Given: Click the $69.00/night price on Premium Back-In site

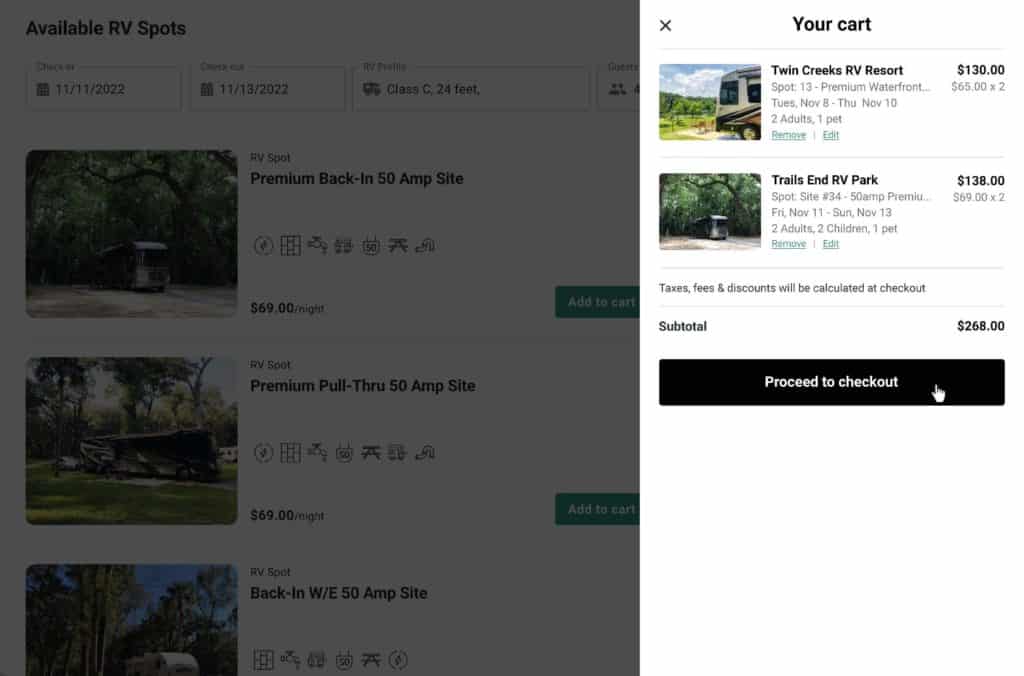Looking at the screenshot, I should click(x=287, y=308).
